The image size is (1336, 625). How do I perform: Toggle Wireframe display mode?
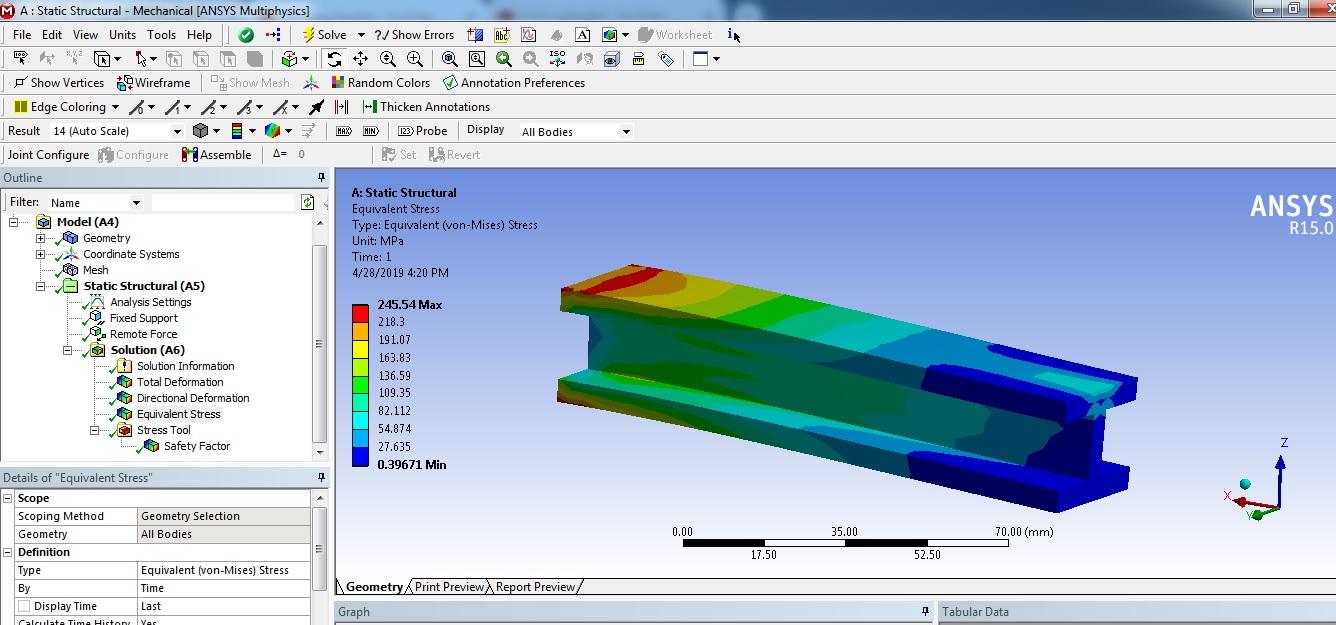coord(153,83)
